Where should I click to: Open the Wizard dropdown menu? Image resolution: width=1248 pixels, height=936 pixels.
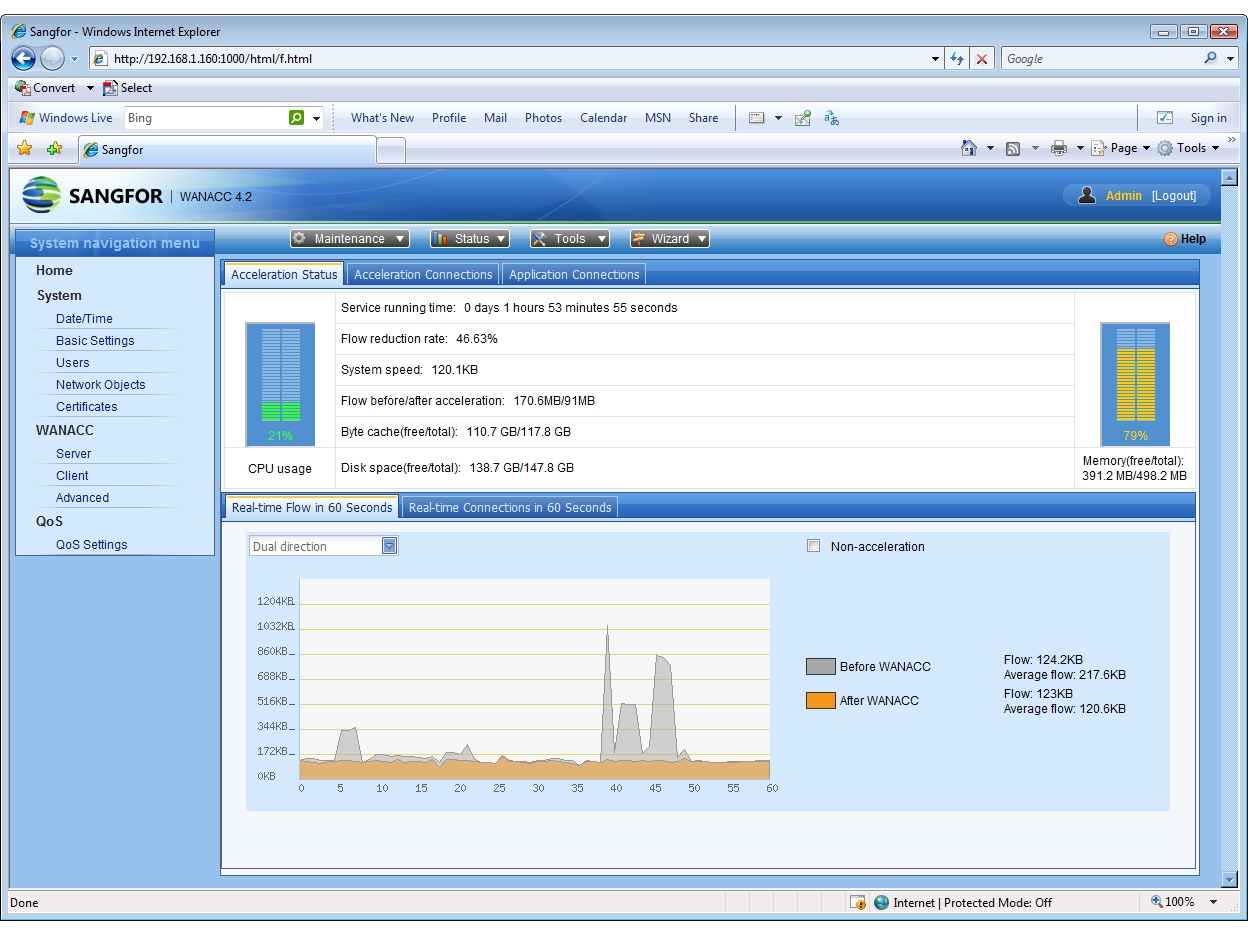tap(670, 239)
